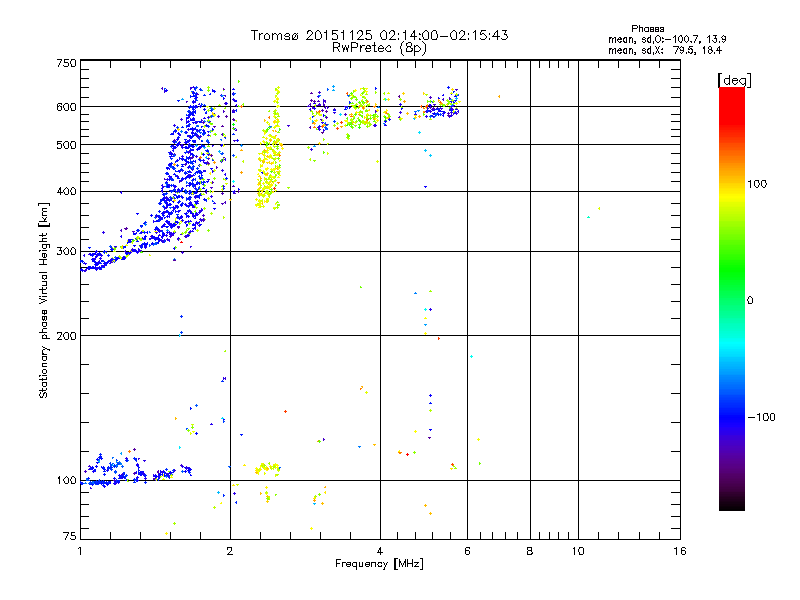The width and height of the screenshot is (800, 600).
Task: Click the "mean, sd,X: 79.5, 18.4" line
Action: (665, 50)
